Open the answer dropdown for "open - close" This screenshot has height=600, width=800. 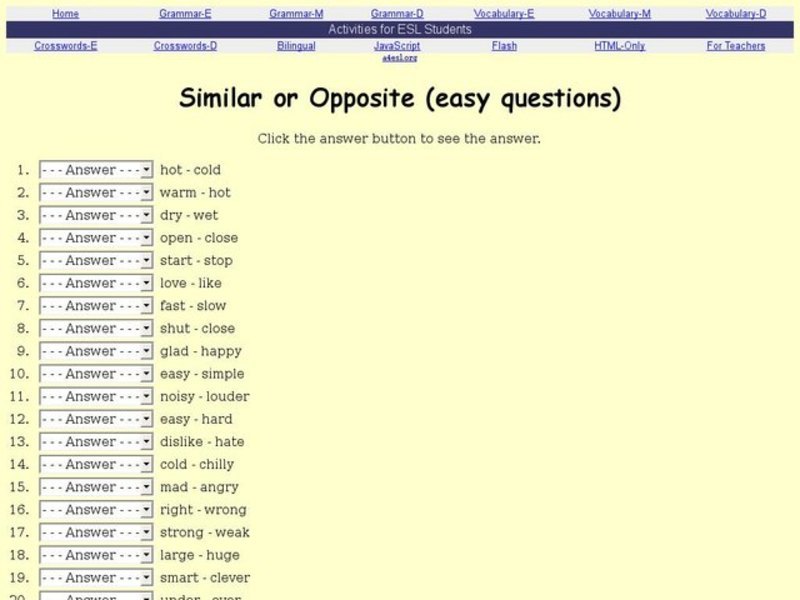point(94,237)
